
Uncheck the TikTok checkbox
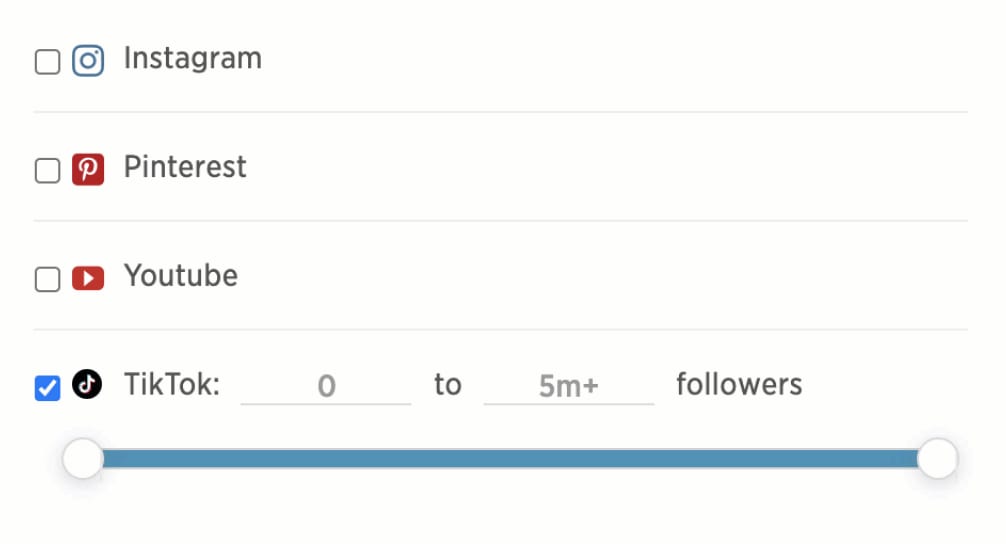[47, 388]
